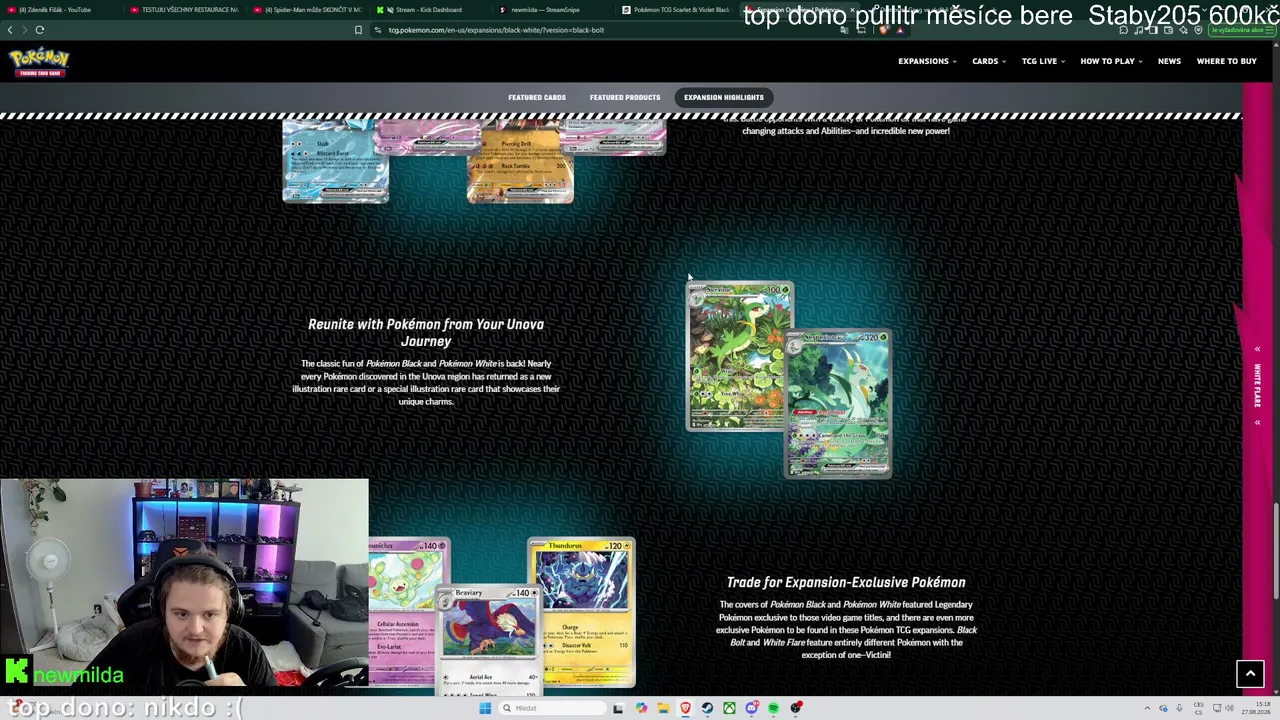Jump to the Featured Cards section
Screen dimensions: 1280x720
pyautogui.click(x=537, y=97)
